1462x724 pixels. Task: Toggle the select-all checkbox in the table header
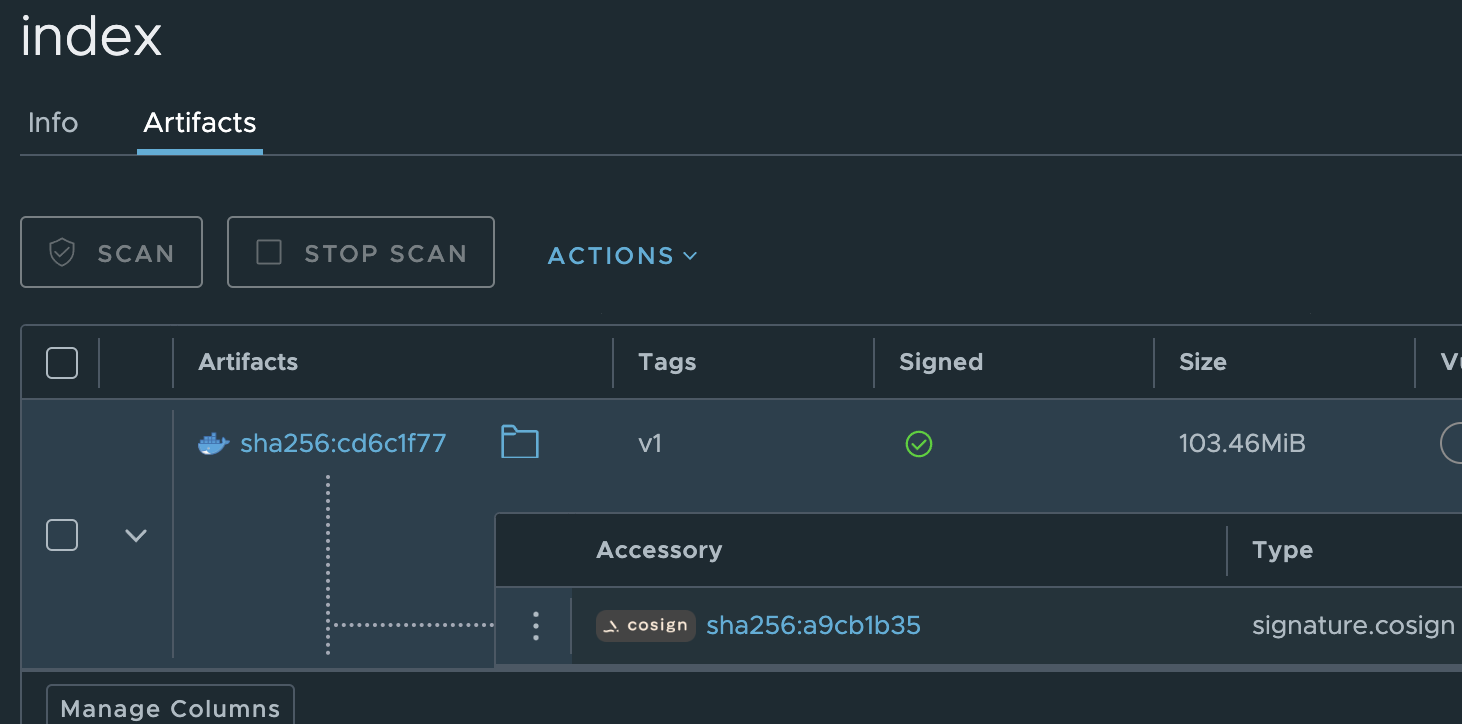(x=61, y=362)
